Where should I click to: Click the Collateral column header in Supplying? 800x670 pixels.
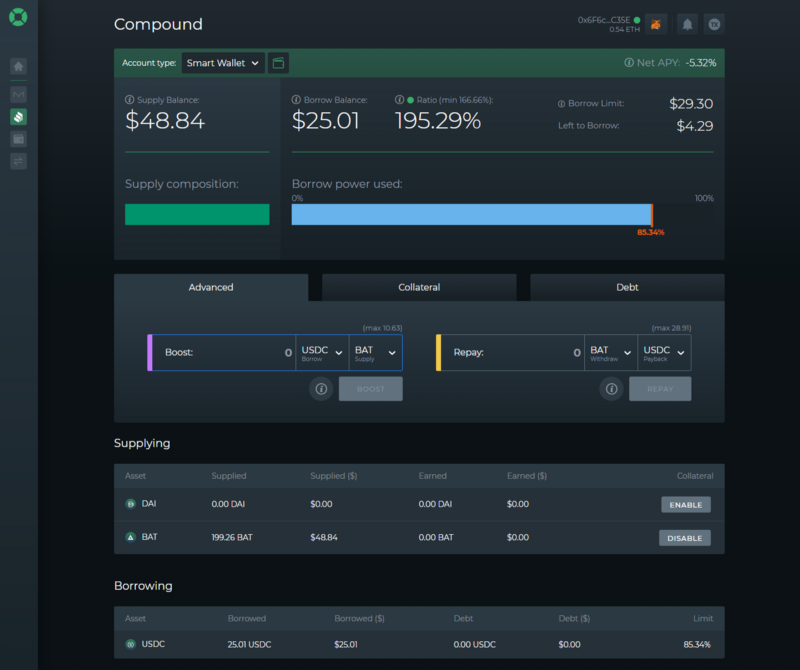[695, 476]
